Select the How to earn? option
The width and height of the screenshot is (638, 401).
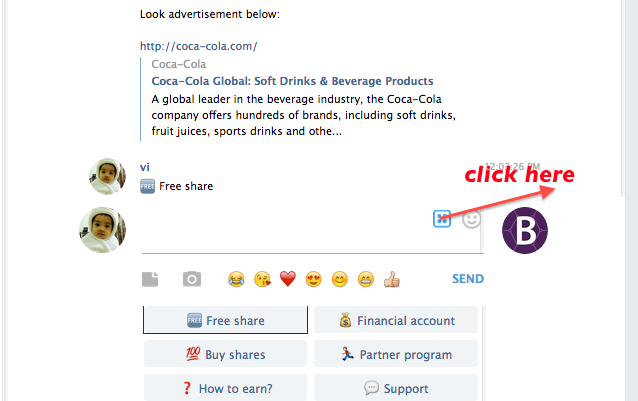[225, 388]
